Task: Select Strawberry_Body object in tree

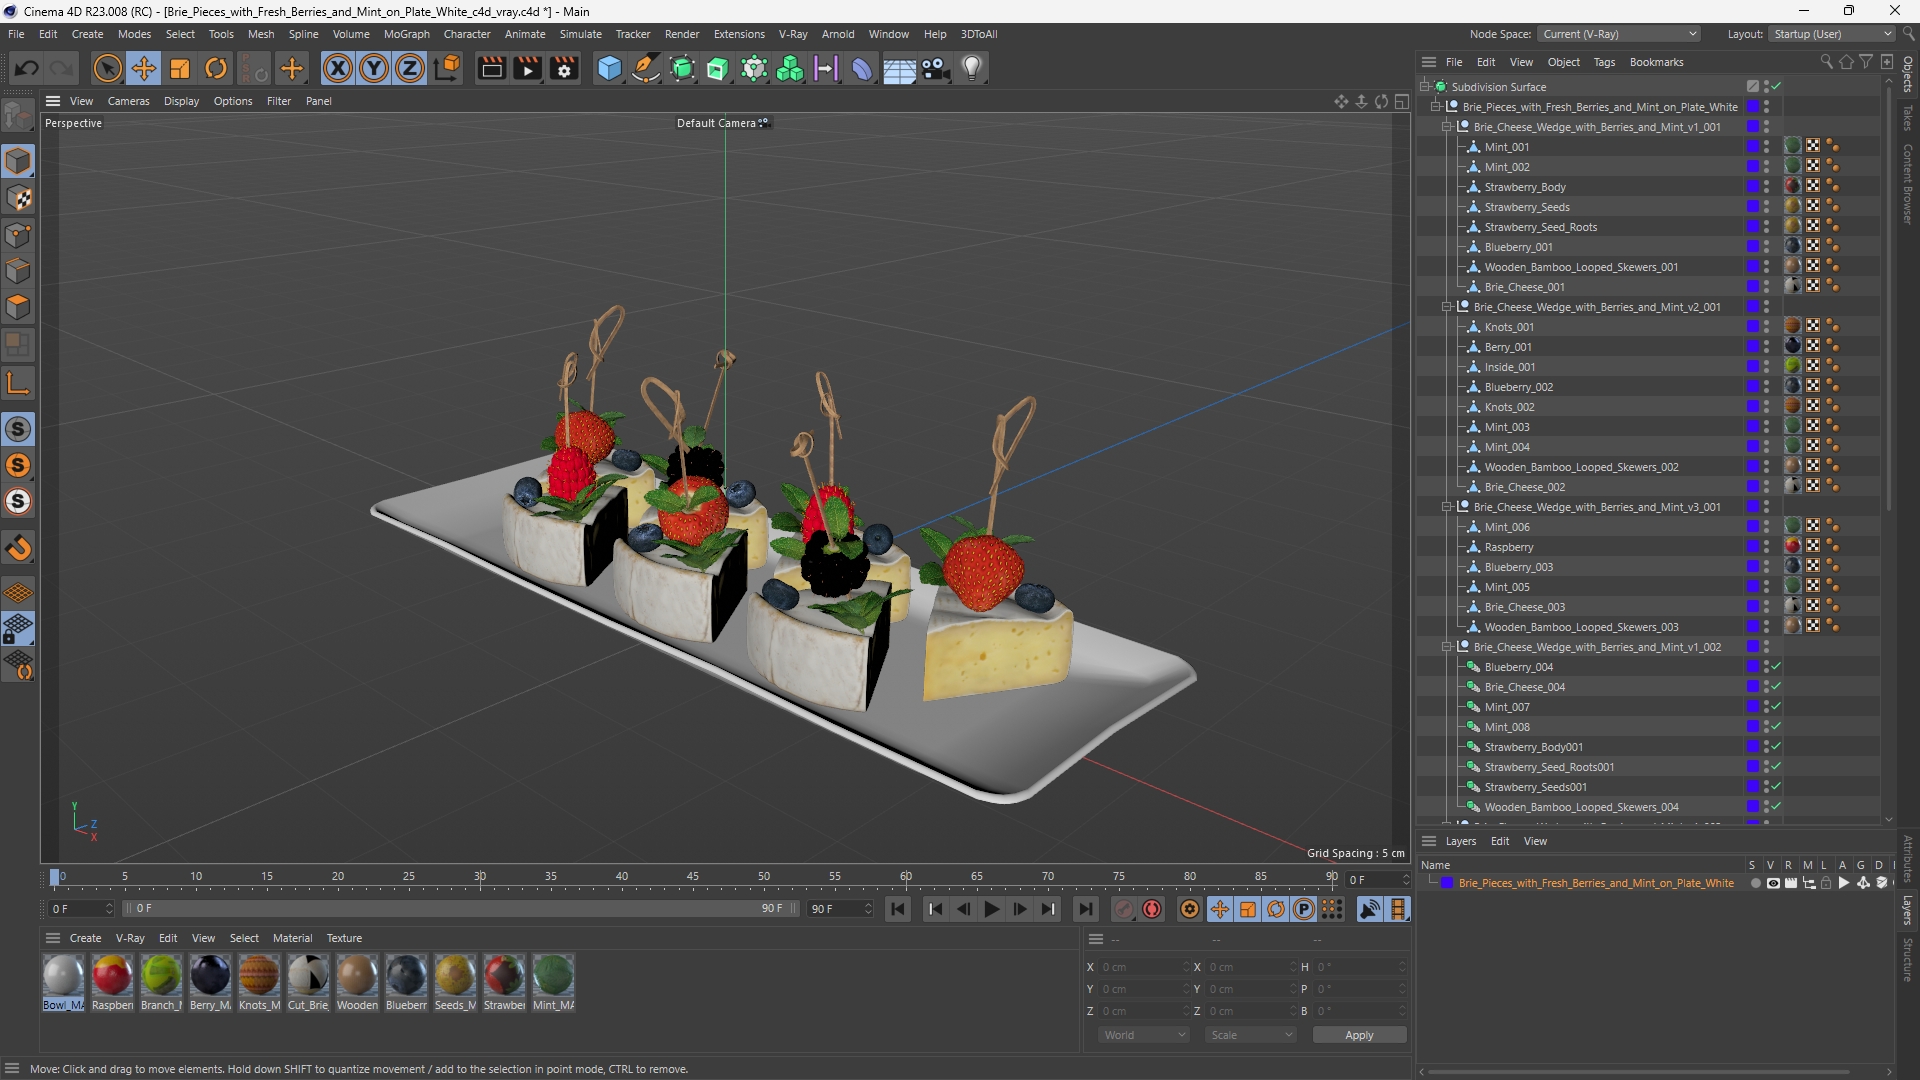Action: (1525, 187)
